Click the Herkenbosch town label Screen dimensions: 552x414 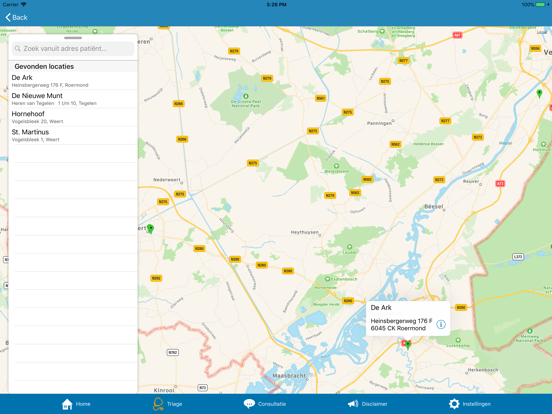tap(483, 370)
